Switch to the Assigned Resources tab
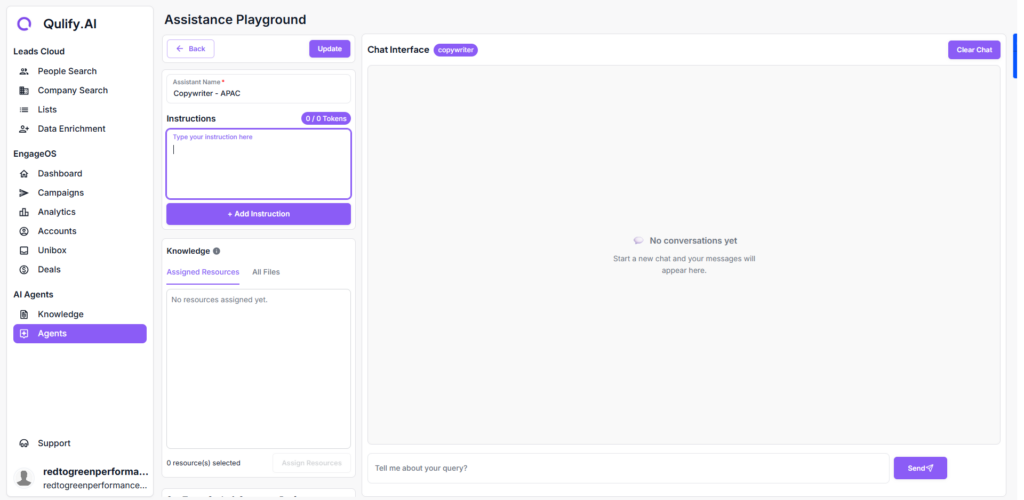Image resolution: width=1024 pixels, height=500 pixels. [x=202, y=272]
